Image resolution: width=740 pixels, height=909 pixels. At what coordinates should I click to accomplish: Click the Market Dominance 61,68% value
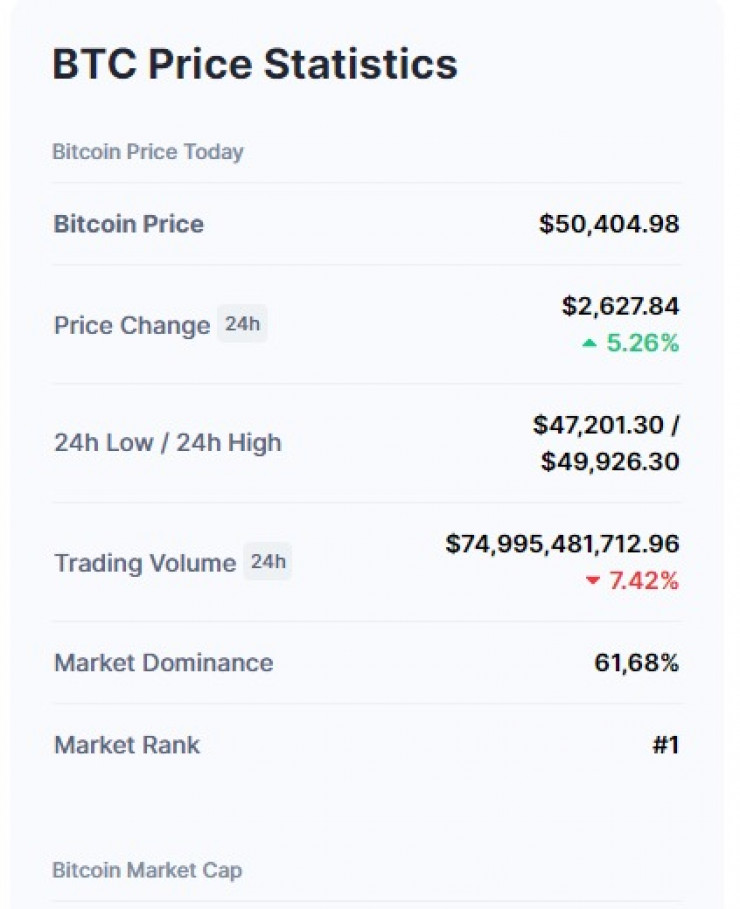click(x=636, y=663)
